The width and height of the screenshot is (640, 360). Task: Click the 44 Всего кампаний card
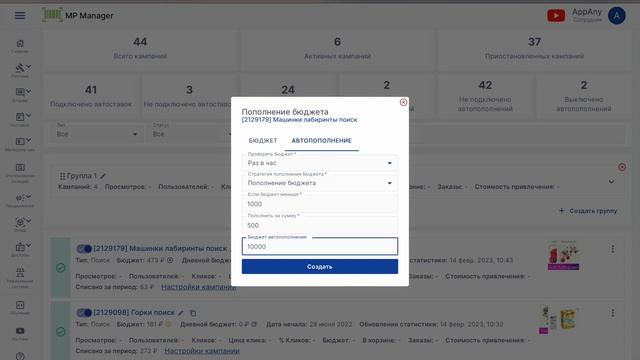pyautogui.click(x=140, y=48)
